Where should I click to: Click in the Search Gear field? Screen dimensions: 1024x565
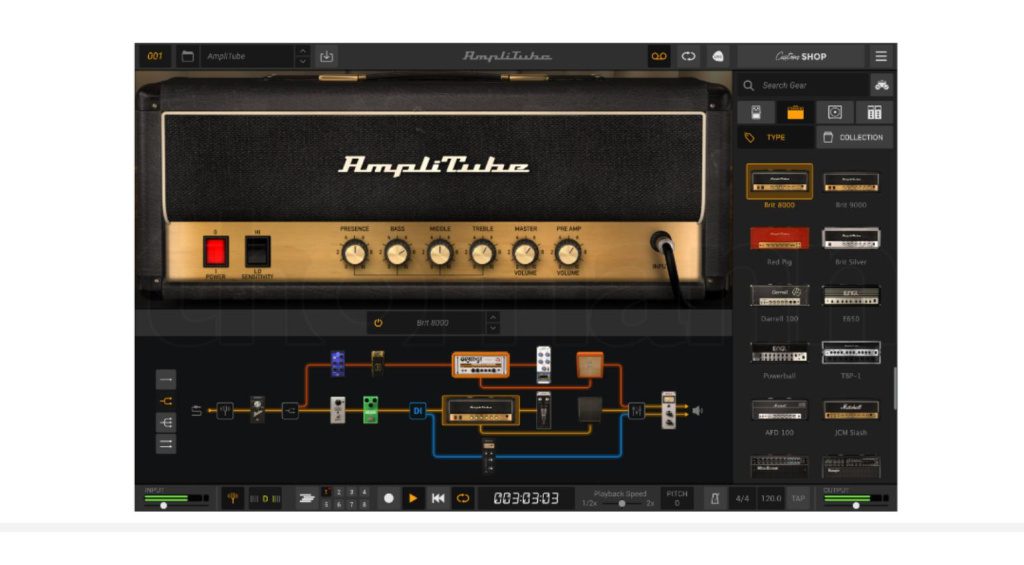coord(805,85)
